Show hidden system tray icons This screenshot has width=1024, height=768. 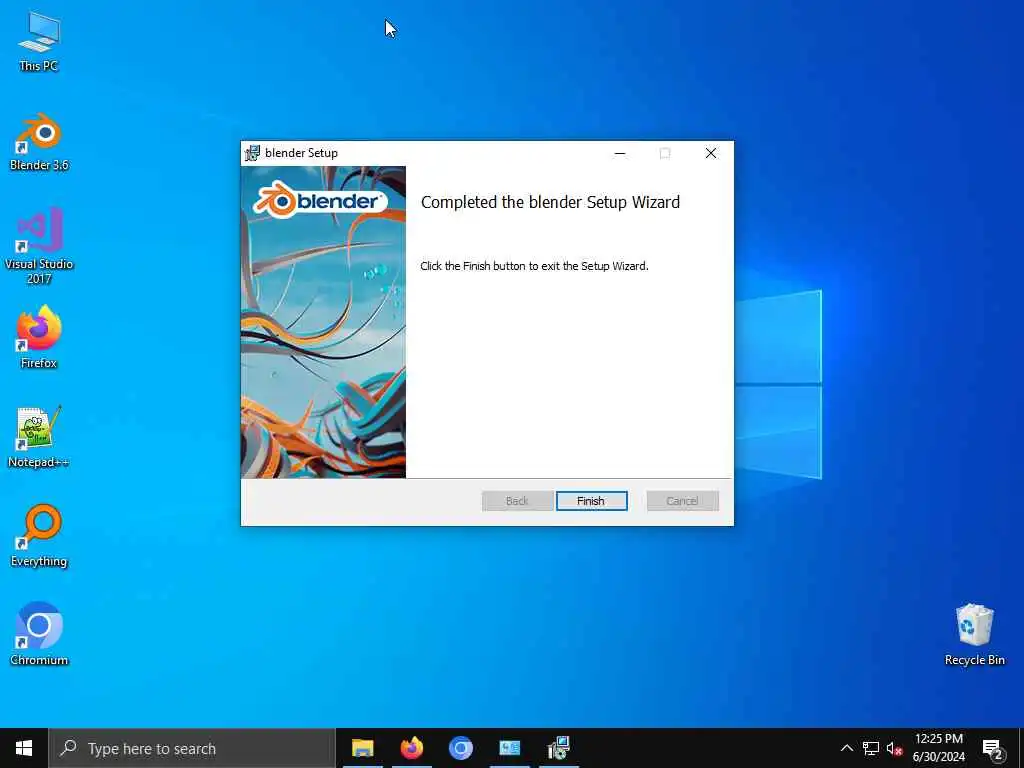pos(846,748)
